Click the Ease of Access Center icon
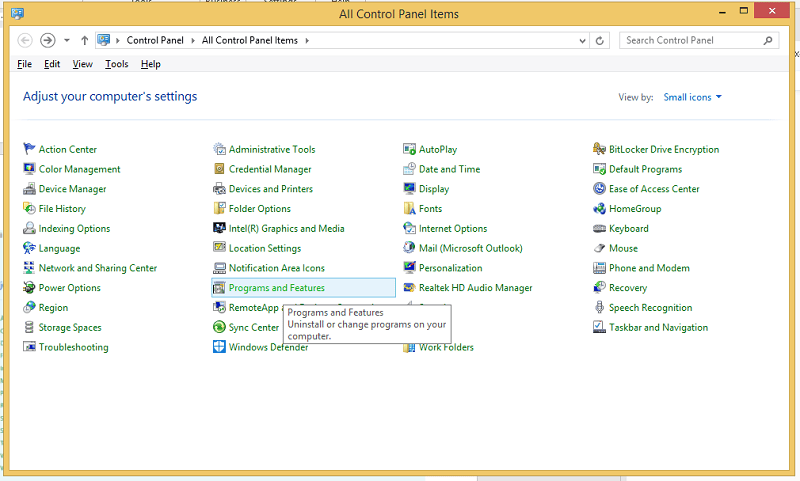Viewport: 800px width, 481px height. click(x=599, y=189)
